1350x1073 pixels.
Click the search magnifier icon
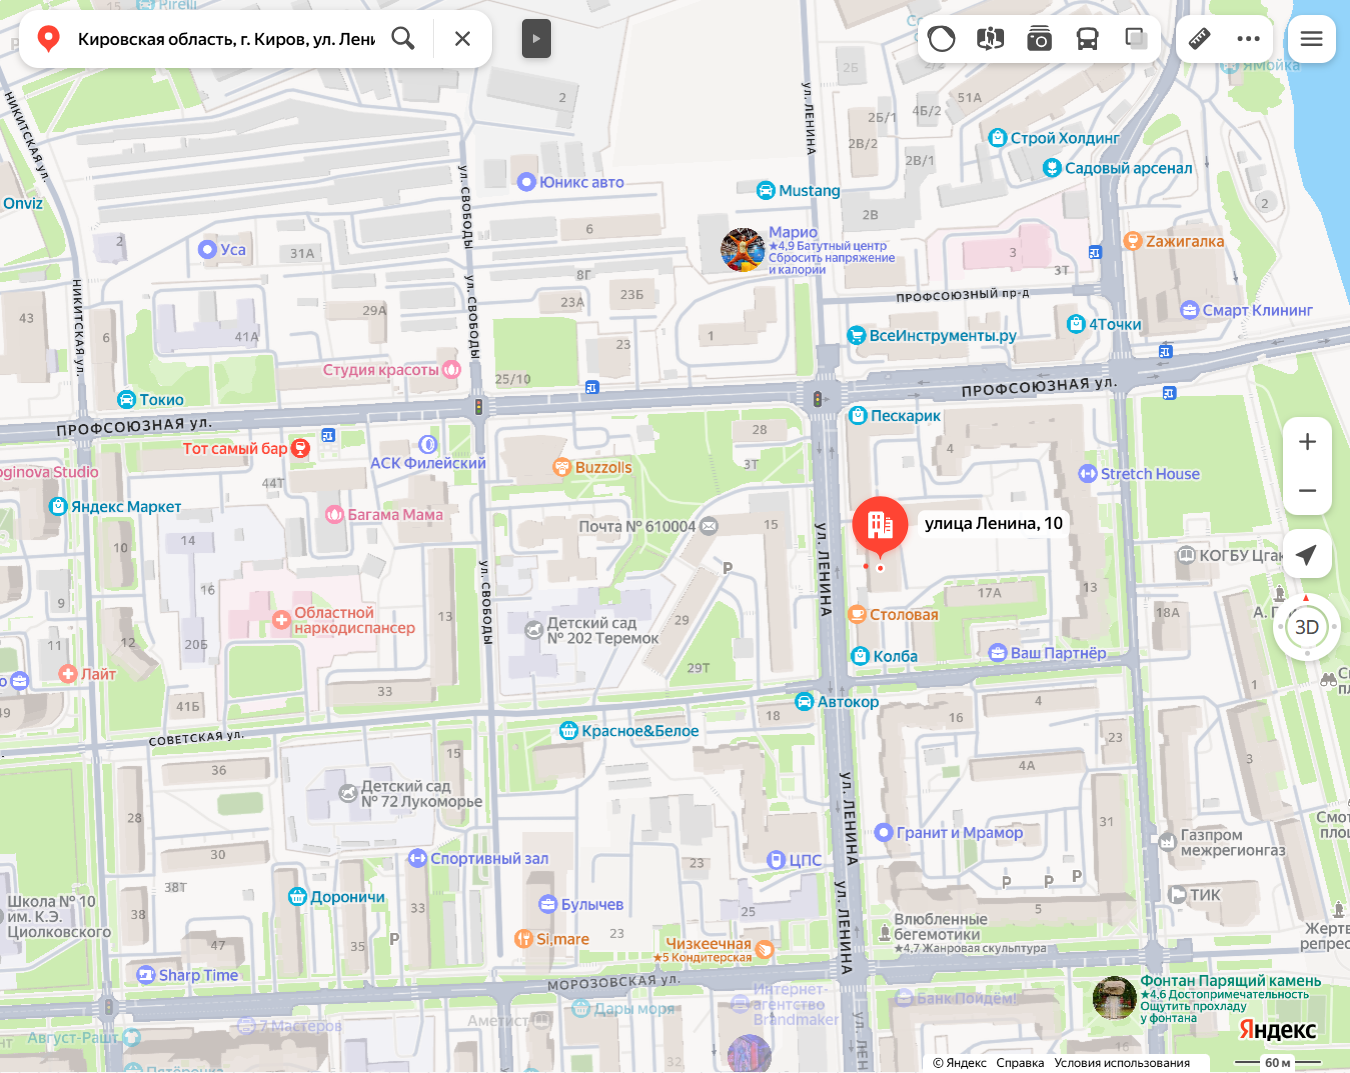coord(403,39)
